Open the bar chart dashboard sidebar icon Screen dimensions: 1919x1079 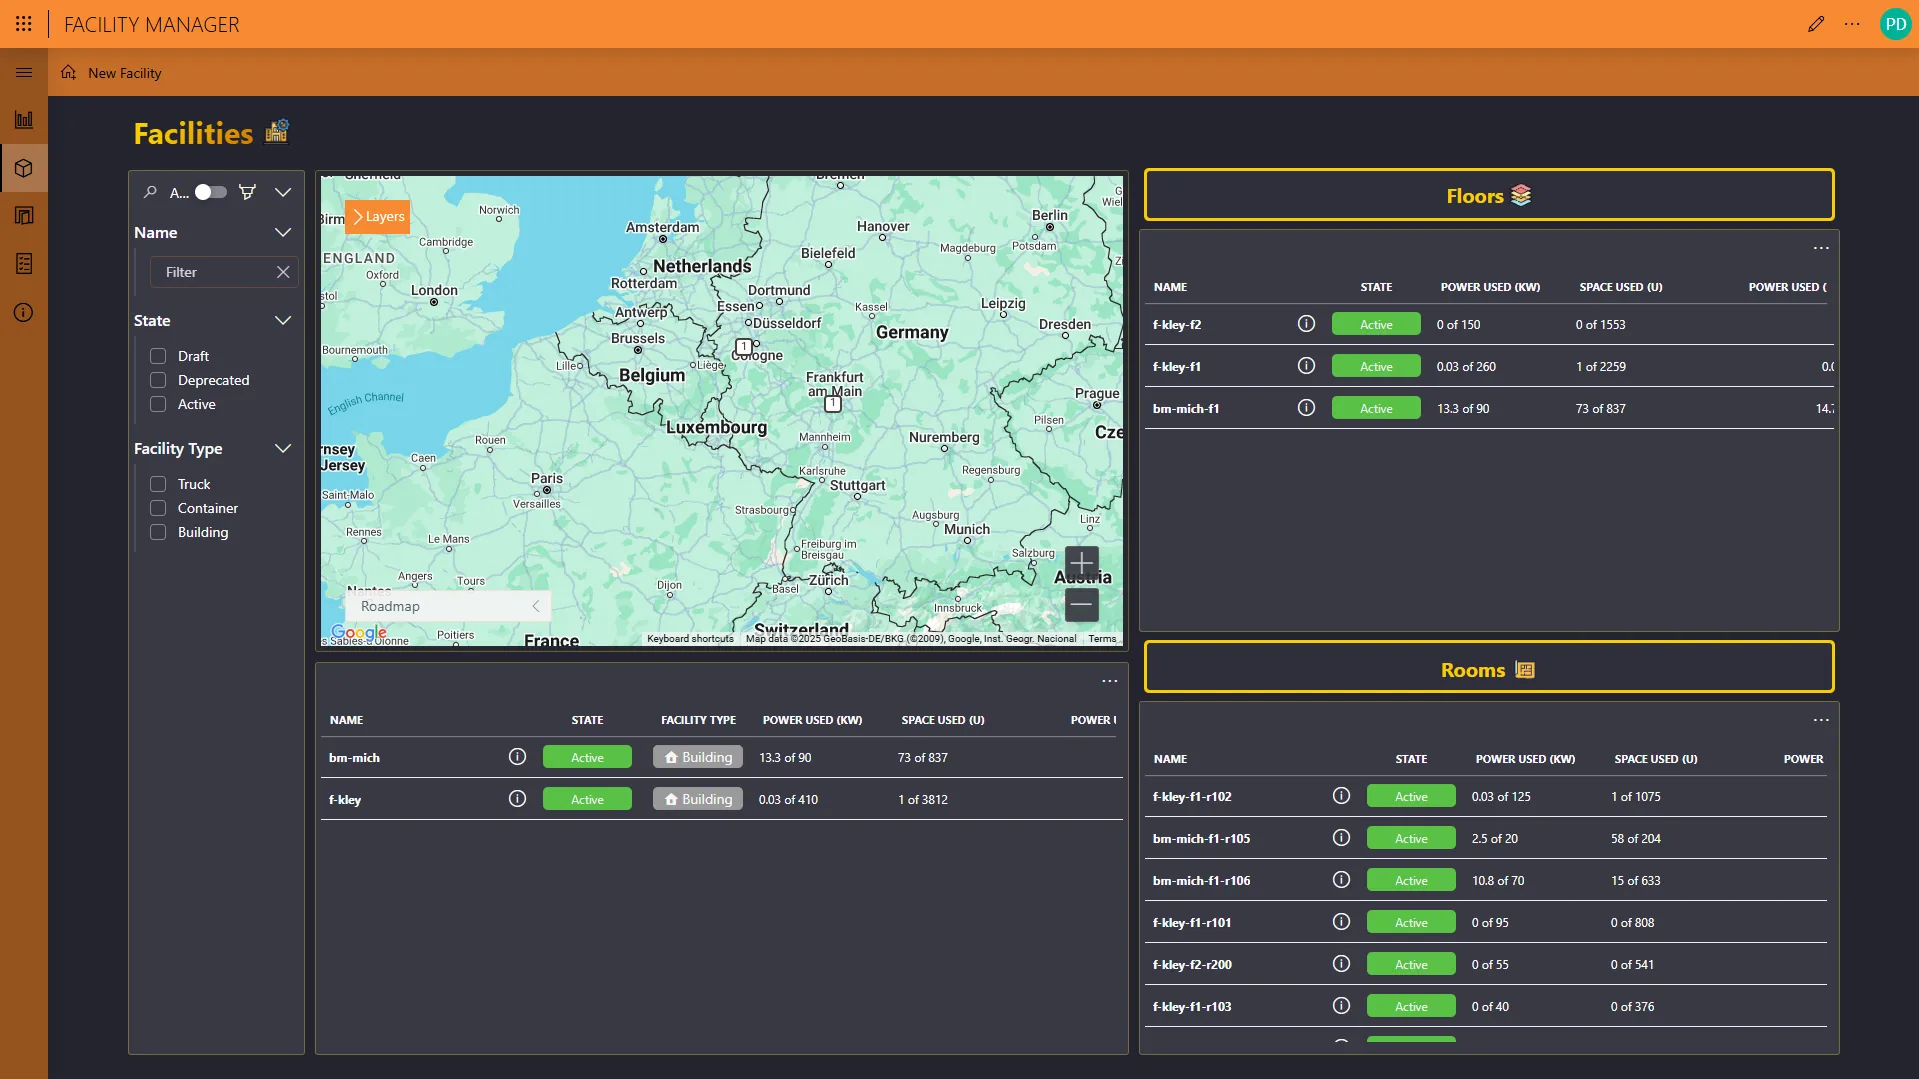24,120
